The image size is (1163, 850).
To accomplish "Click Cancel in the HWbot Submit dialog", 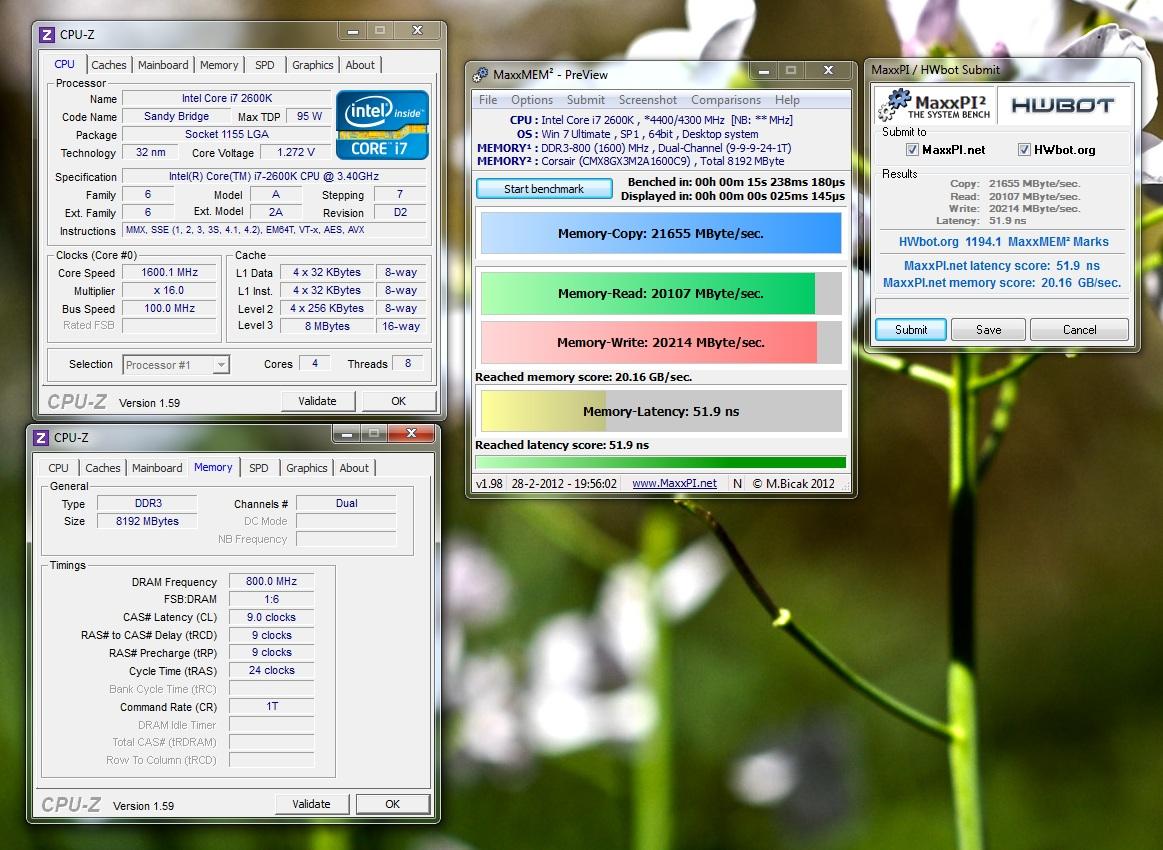I will [x=1079, y=330].
